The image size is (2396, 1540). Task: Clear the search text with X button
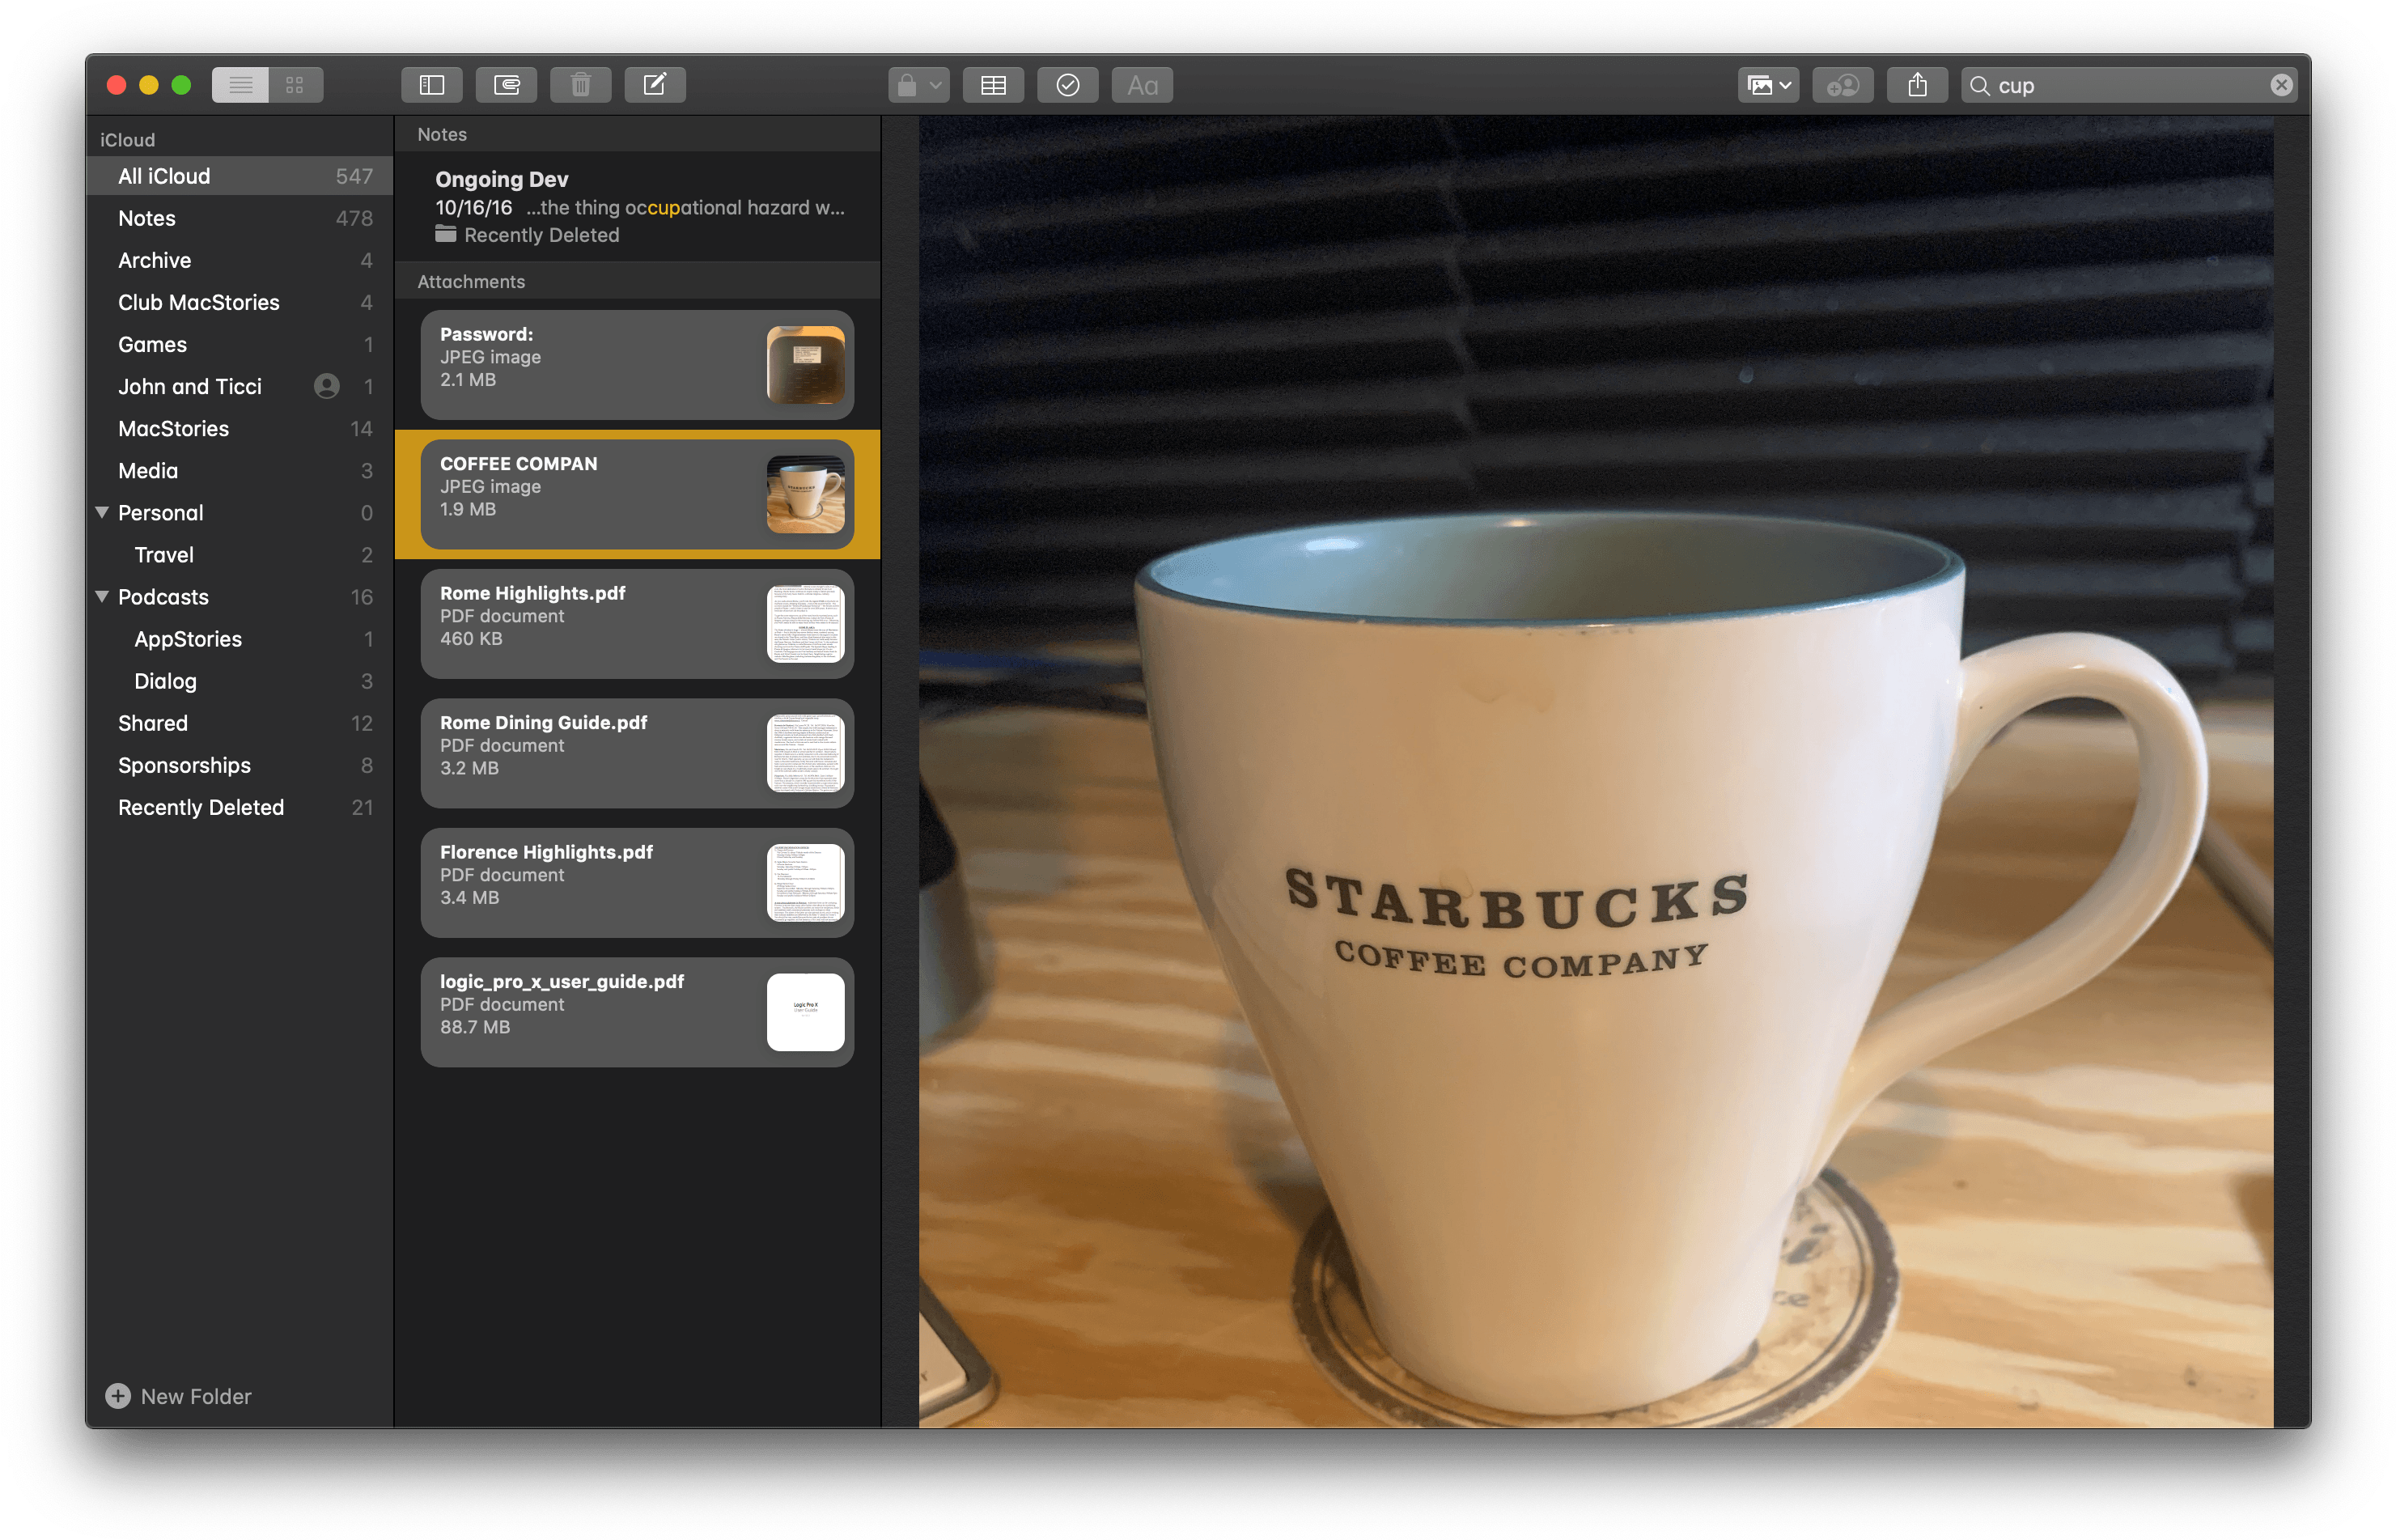[x=2281, y=85]
